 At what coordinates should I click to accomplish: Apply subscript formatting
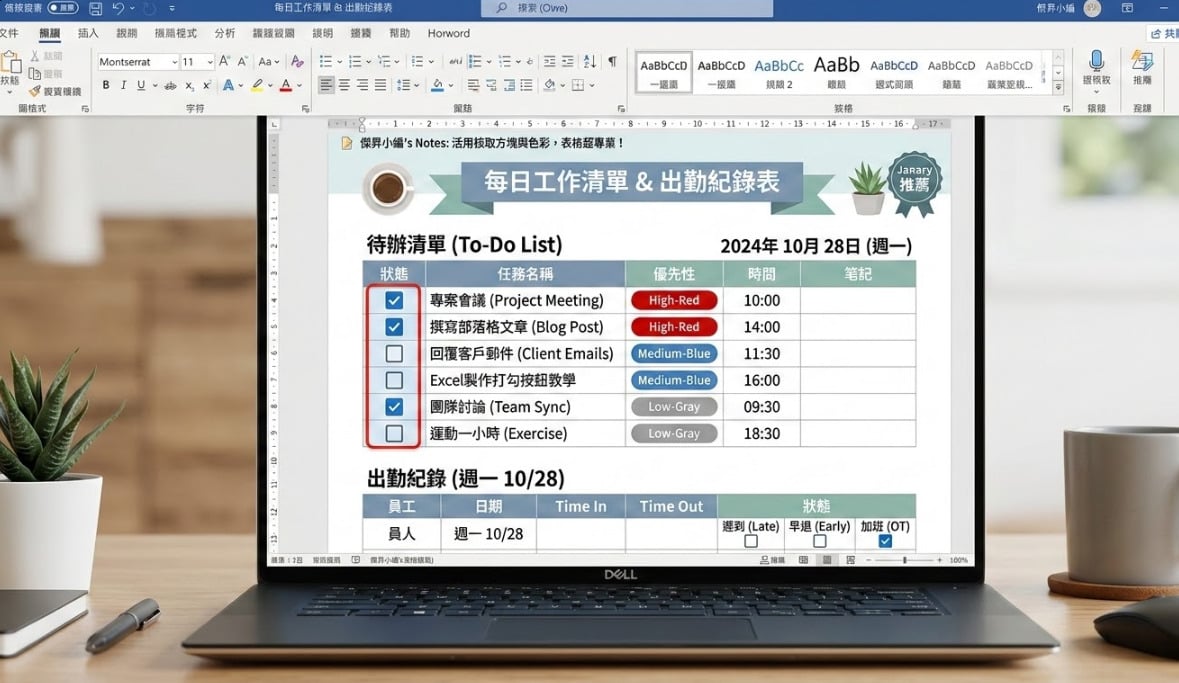189,85
